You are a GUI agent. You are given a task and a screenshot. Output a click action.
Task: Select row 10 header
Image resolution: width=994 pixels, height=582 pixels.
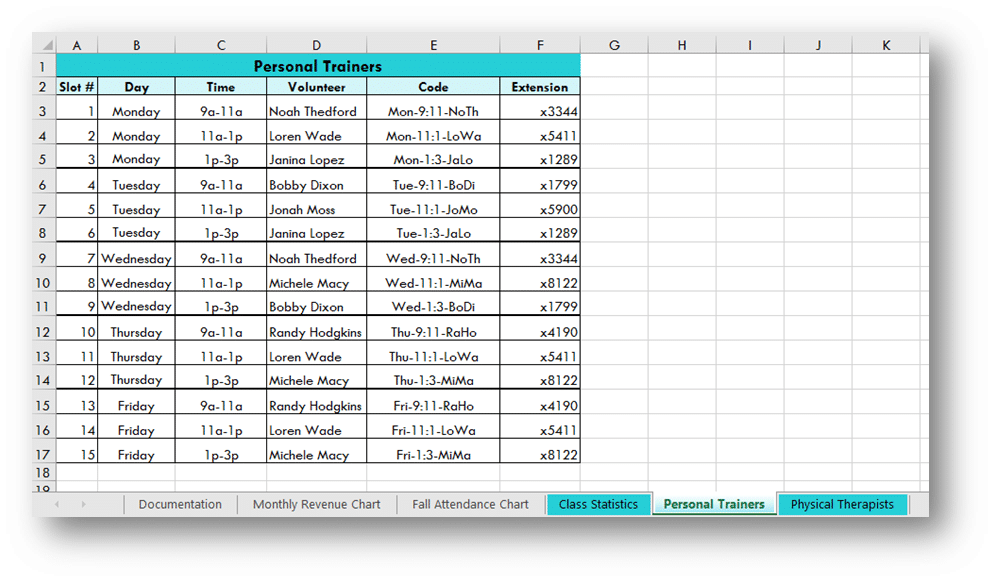coord(42,283)
